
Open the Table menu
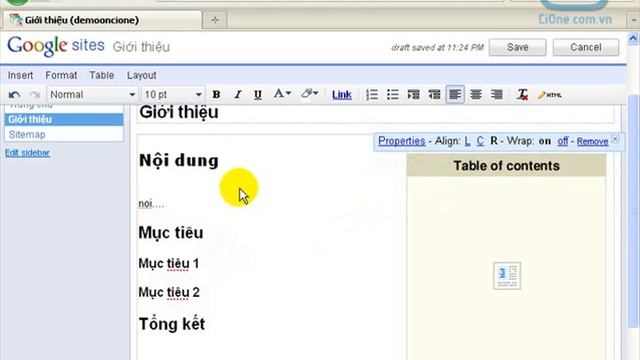tap(102, 75)
